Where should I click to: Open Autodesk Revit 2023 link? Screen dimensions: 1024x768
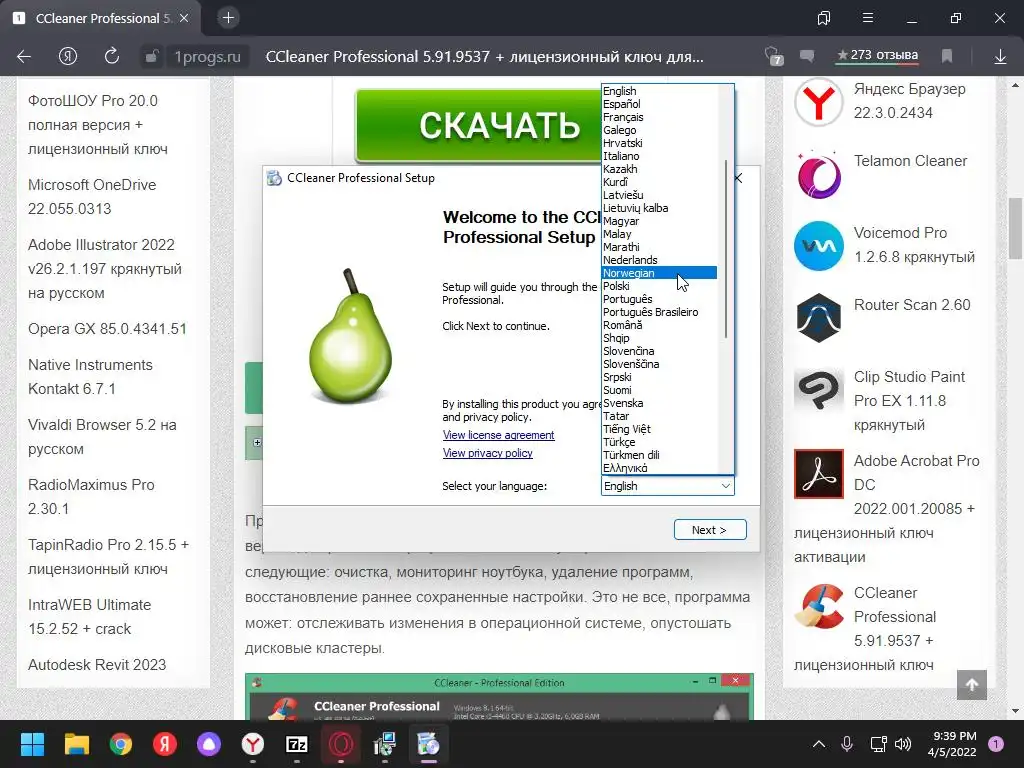click(x=97, y=665)
